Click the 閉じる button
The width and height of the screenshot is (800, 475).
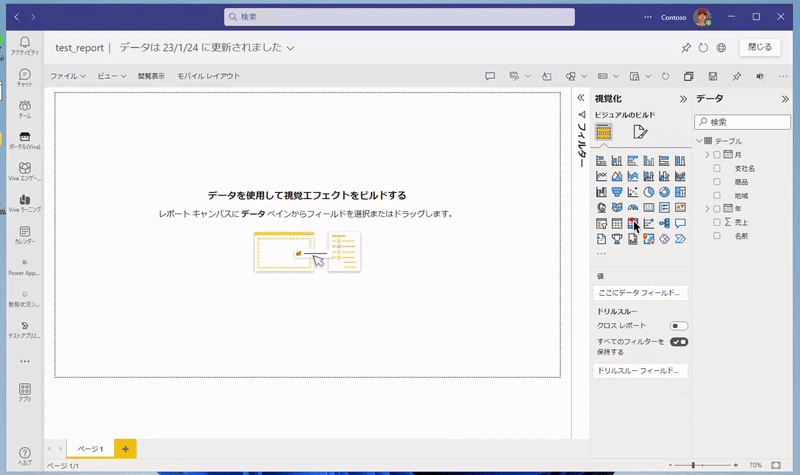pos(760,47)
